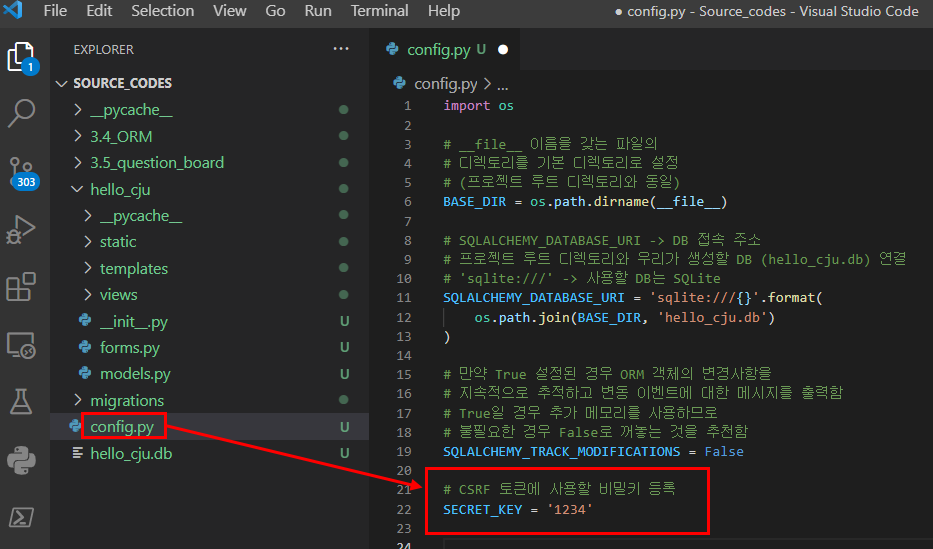Viewport: 933px width, 549px height.
Task: Open the File menu
Action: pos(55,11)
